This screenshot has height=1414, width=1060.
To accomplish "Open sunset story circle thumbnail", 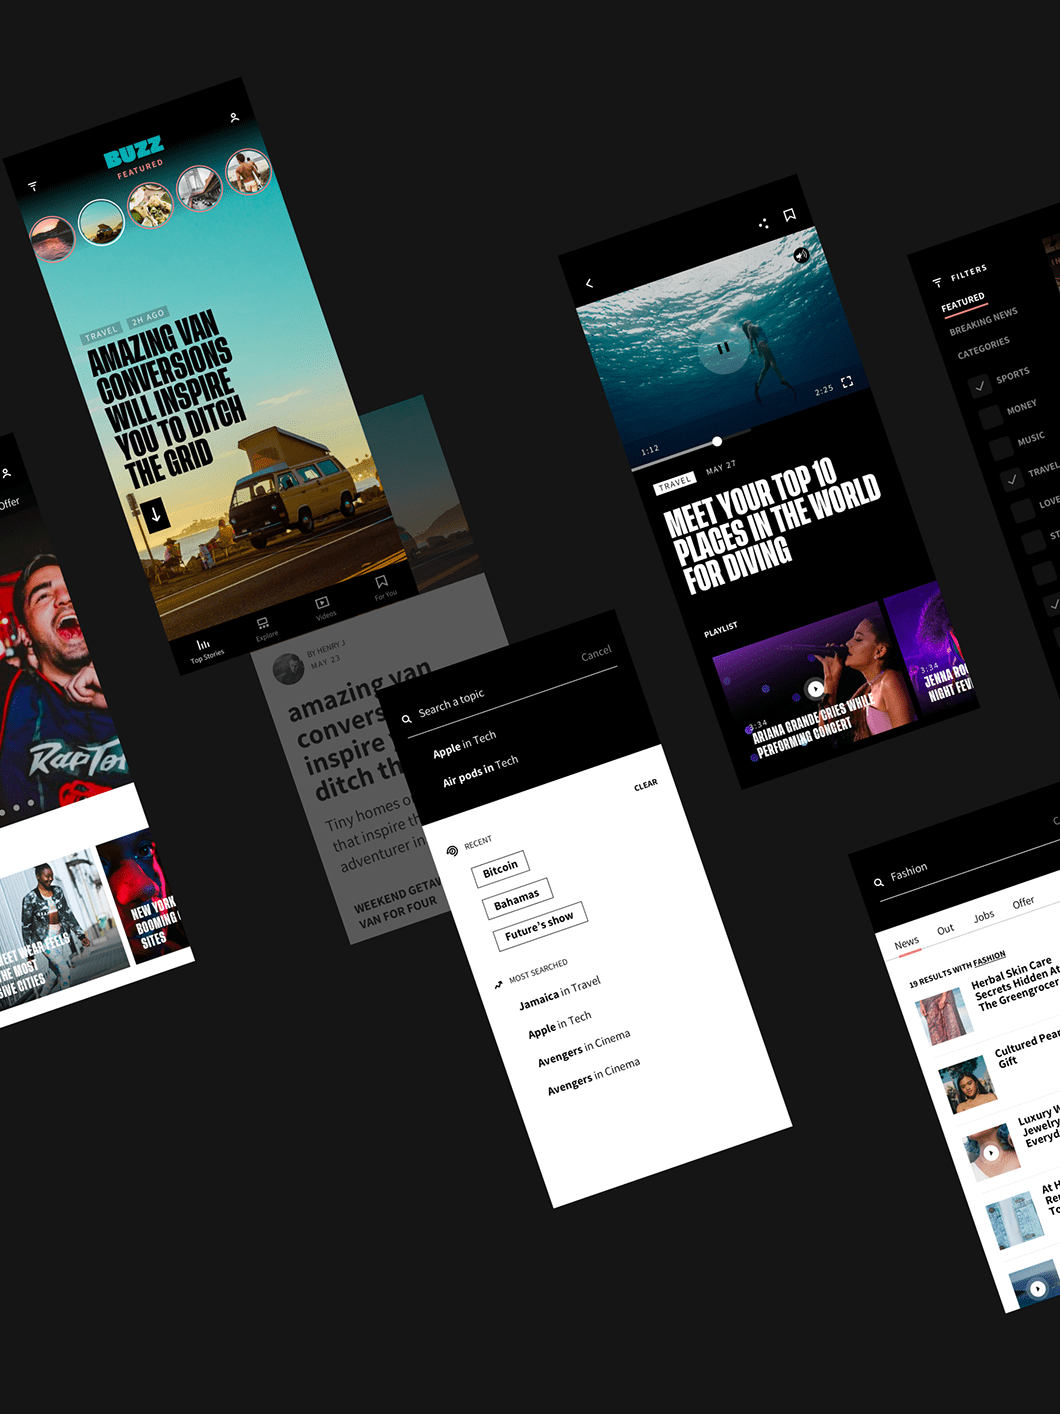I will 53,239.
